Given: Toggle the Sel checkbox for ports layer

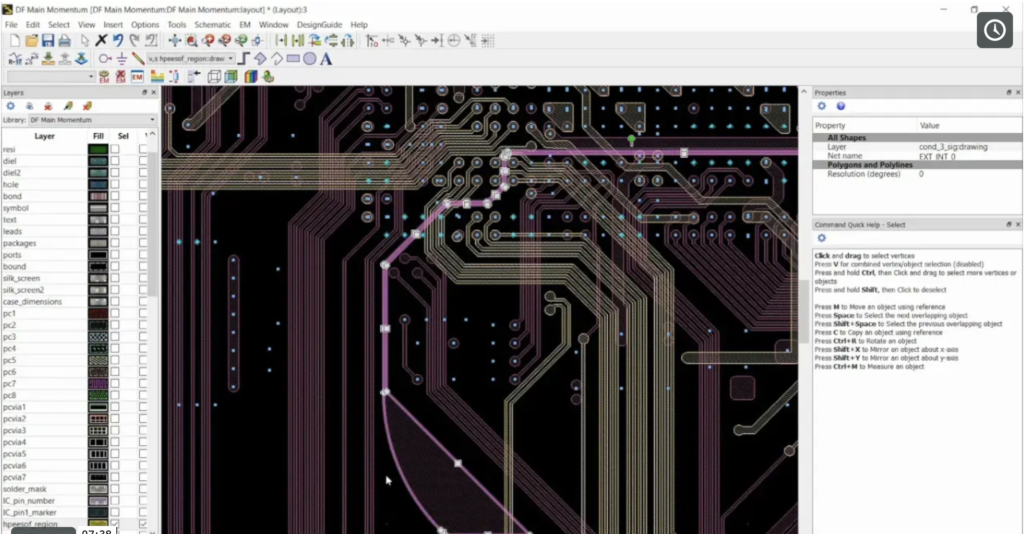Looking at the screenshot, I should pos(115,254).
